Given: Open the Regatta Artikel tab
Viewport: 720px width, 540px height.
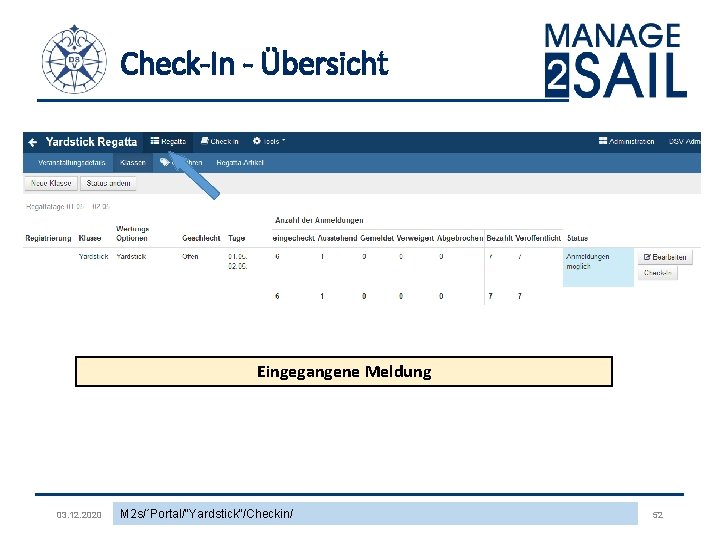Looking at the screenshot, I should click(240, 163).
